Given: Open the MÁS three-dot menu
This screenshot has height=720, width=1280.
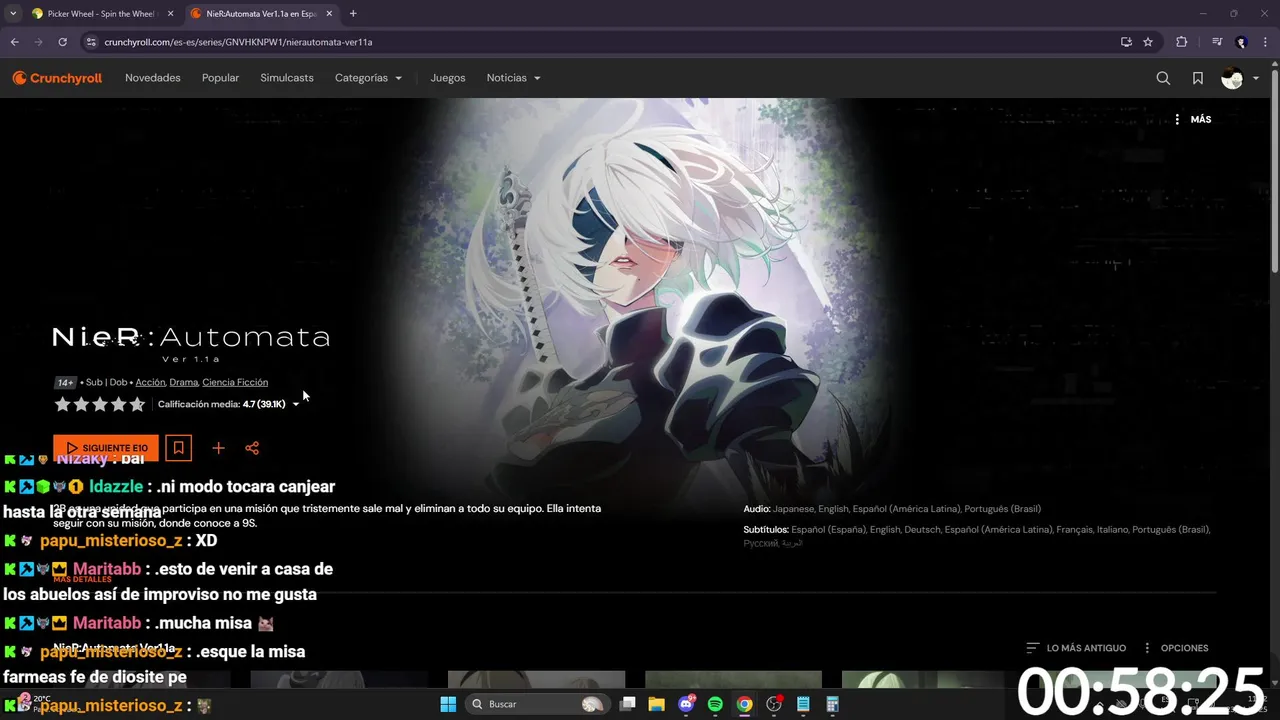Looking at the screenshot, I should tap(1192, 119).
